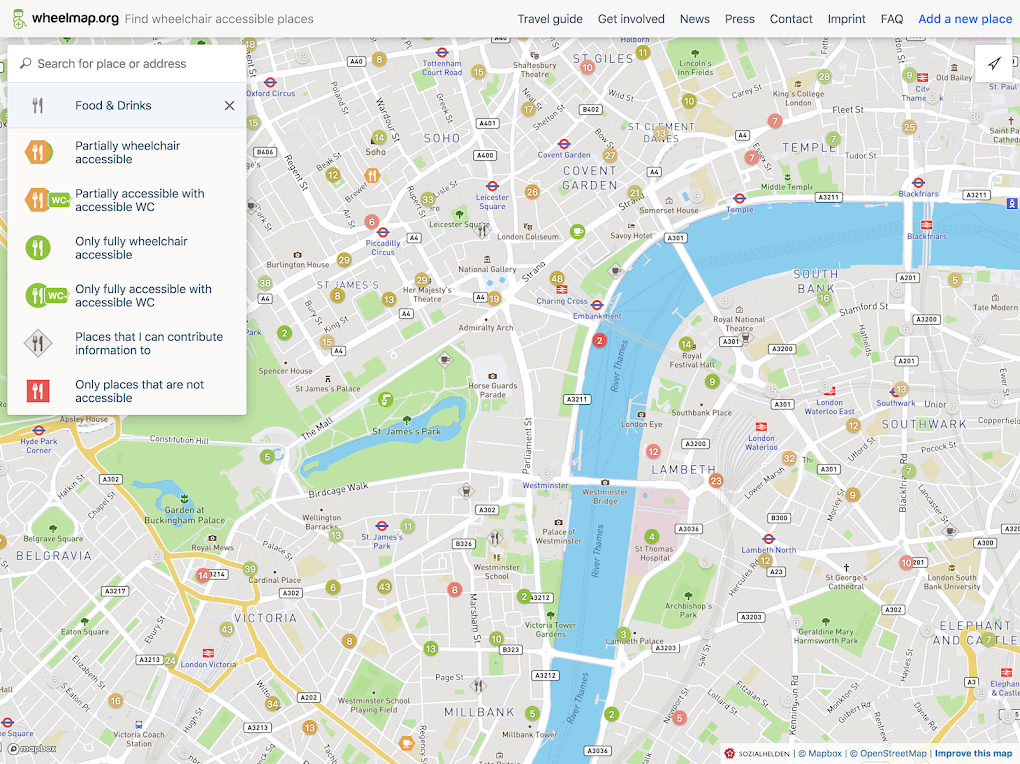Select Partially wheelchair accessible filter

[x=127, y=152]
